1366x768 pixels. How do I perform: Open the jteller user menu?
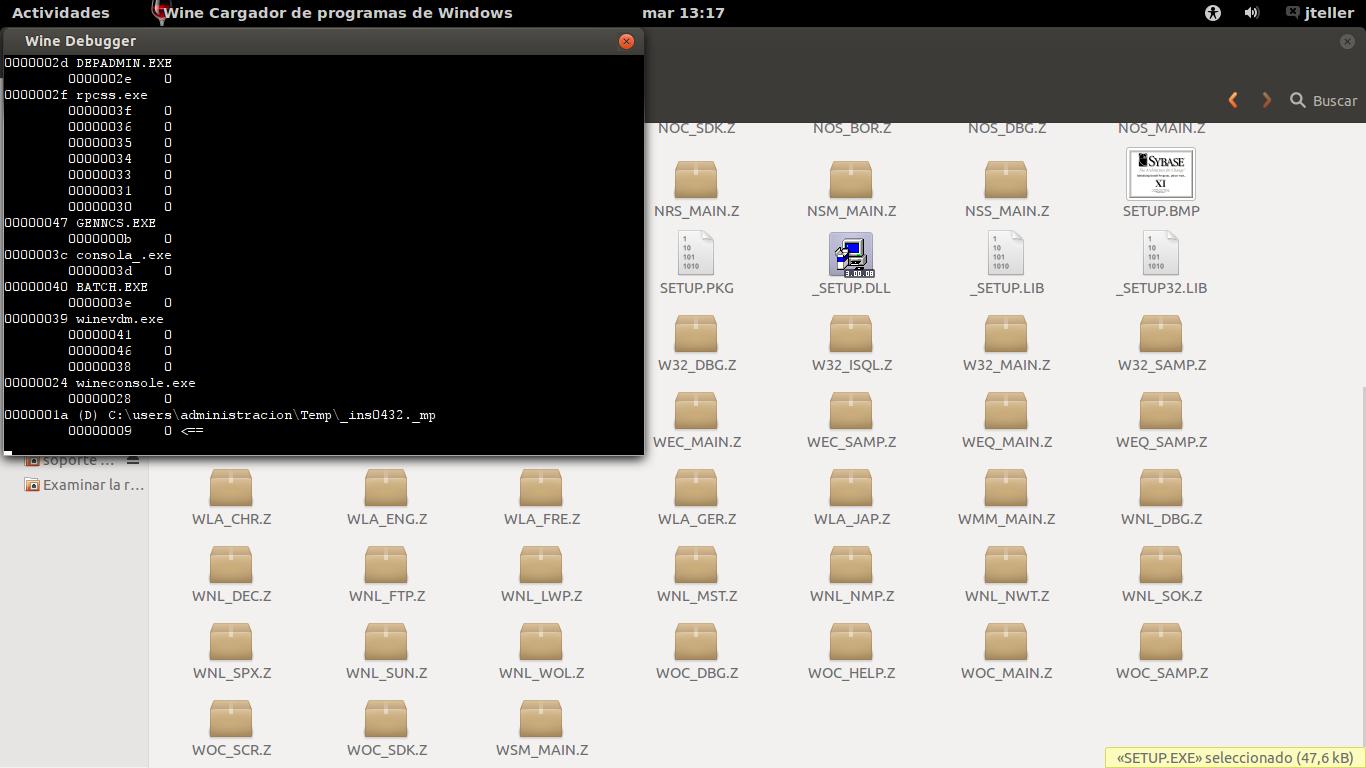[x=1320, y=13]
